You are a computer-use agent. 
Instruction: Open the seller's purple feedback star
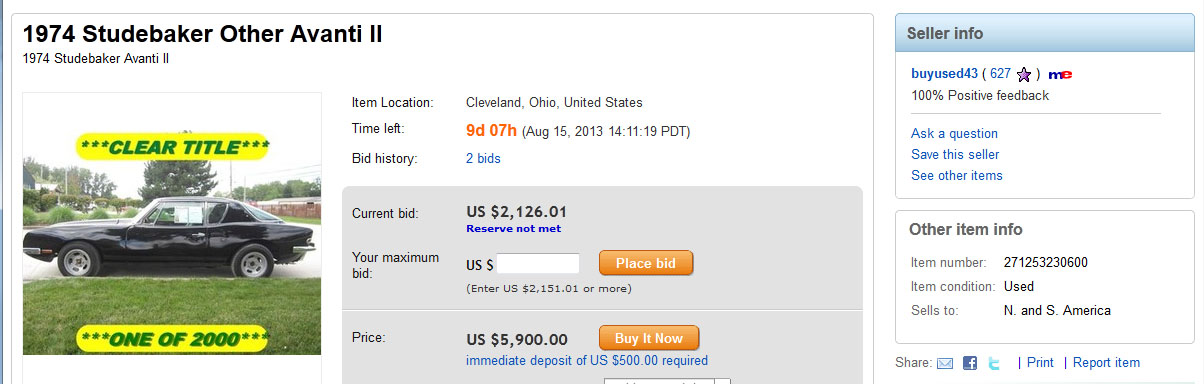coord(1024,74)
